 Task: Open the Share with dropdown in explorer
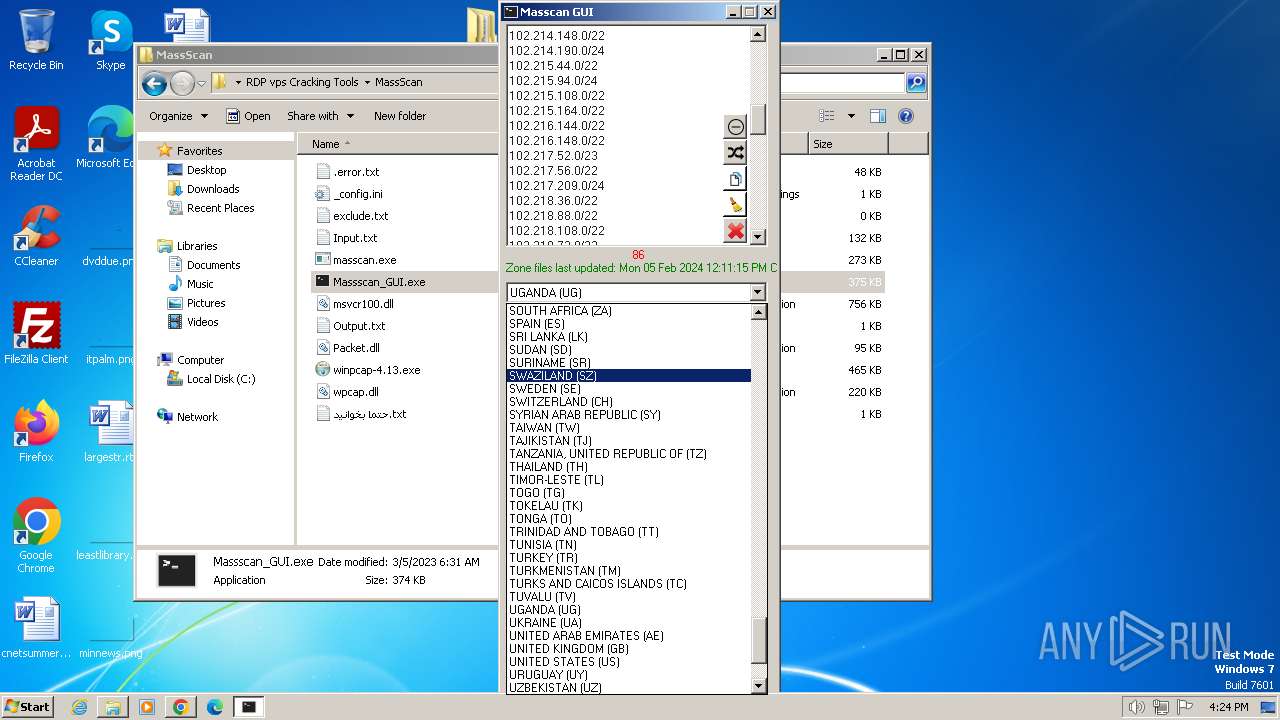click(x=320, y=116)
